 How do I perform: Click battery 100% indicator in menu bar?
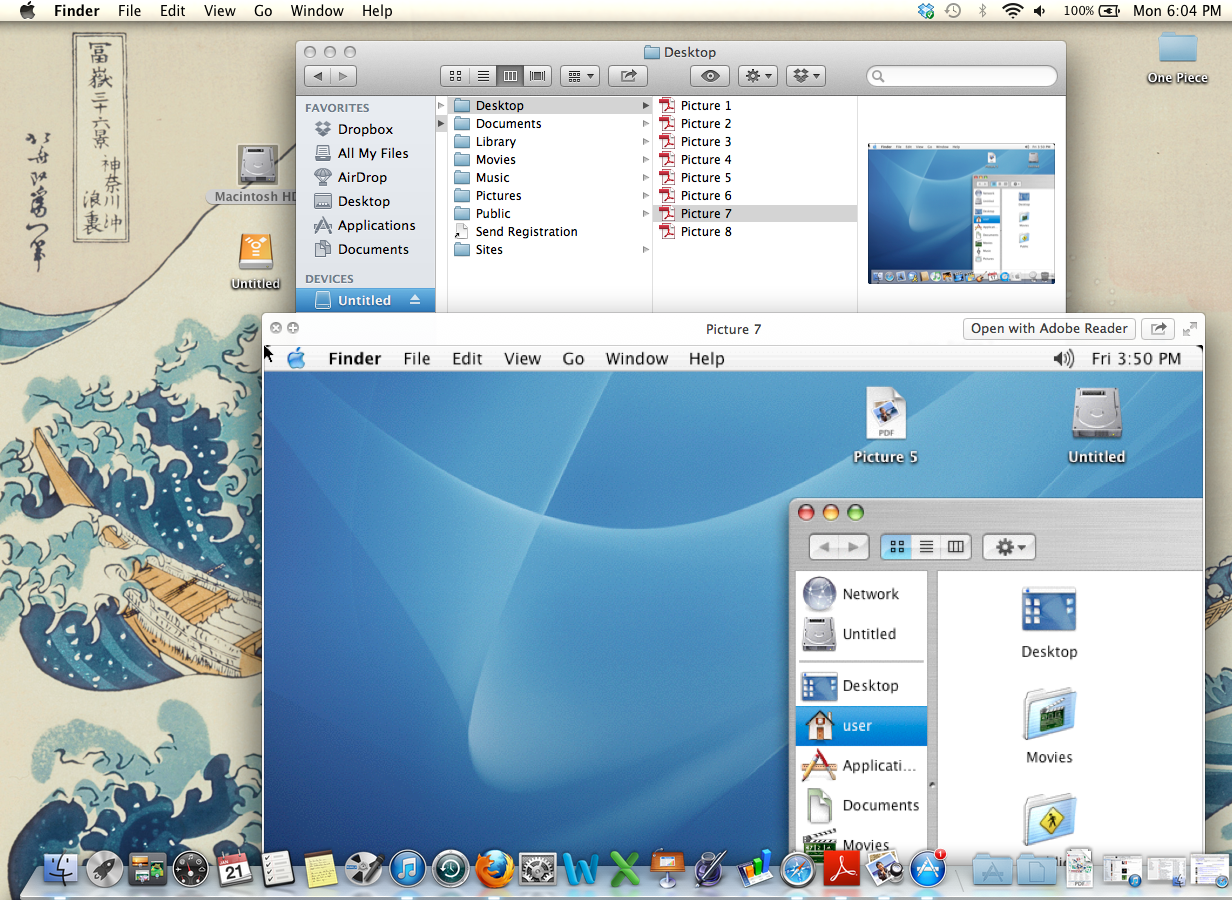[x=1091, y=11]
